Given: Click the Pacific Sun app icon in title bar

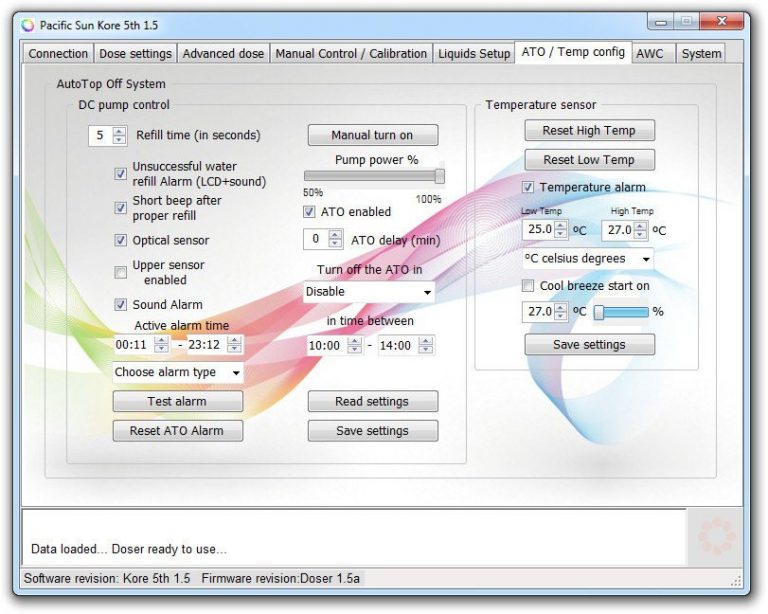Looking at the screenshot, I should click(27, 25).
